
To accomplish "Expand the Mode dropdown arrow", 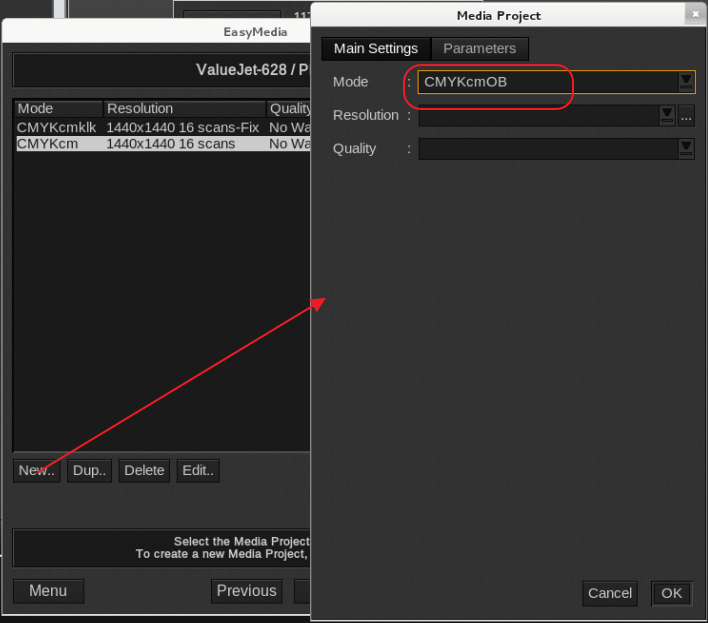I will pyautogui.click(x=686, y=82).
